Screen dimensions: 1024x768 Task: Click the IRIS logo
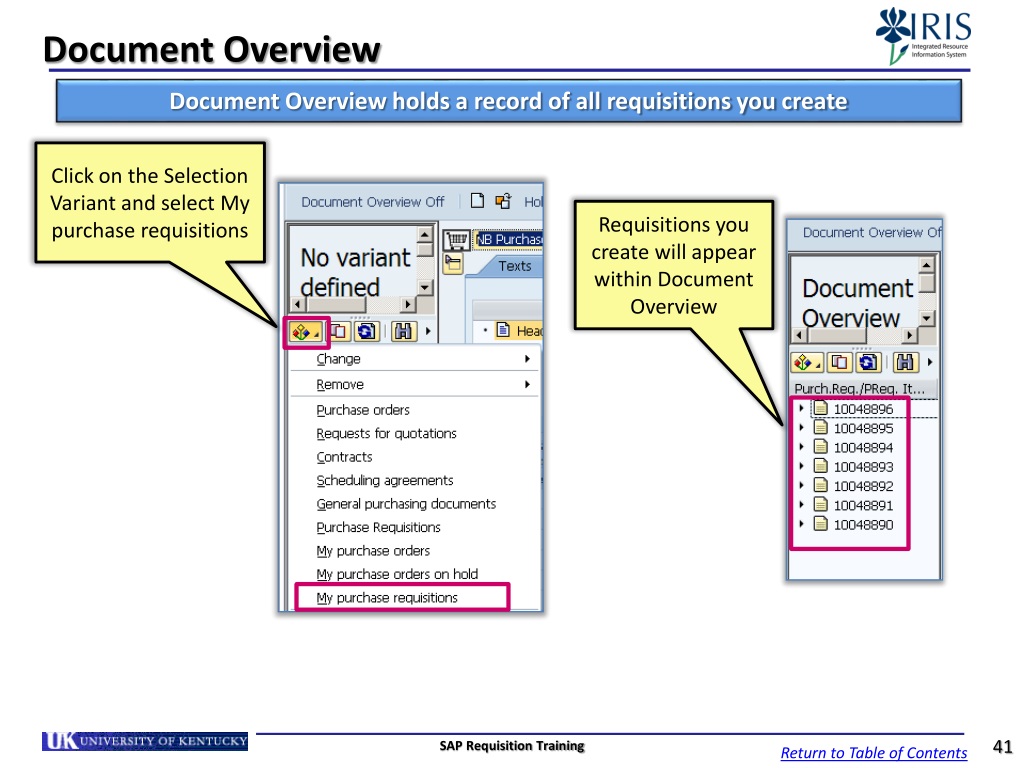(x=923, y=35)
